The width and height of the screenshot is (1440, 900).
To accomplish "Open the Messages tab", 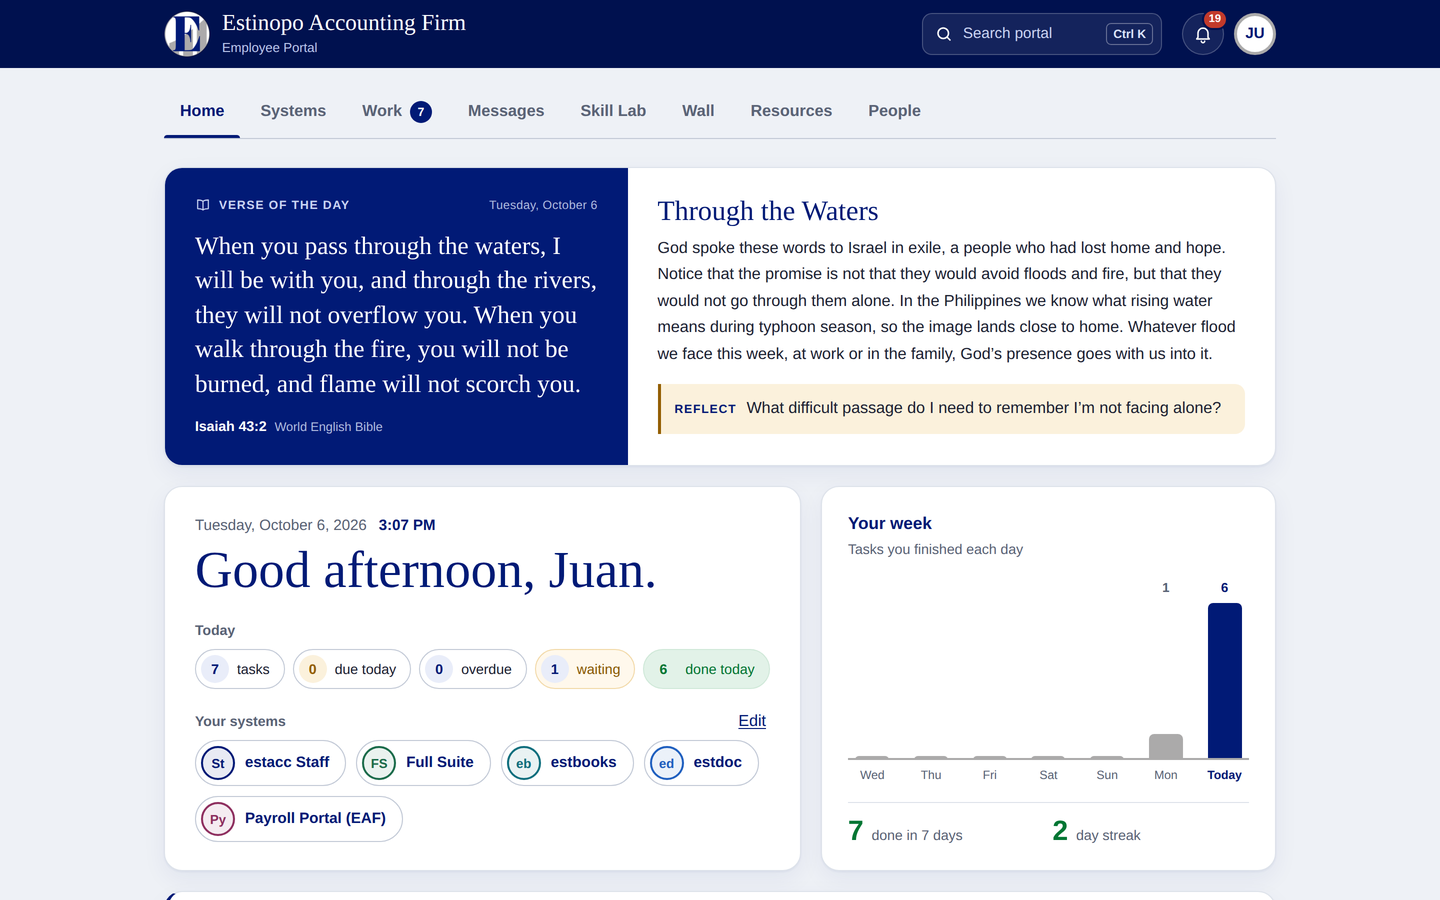I will (506, 111).
